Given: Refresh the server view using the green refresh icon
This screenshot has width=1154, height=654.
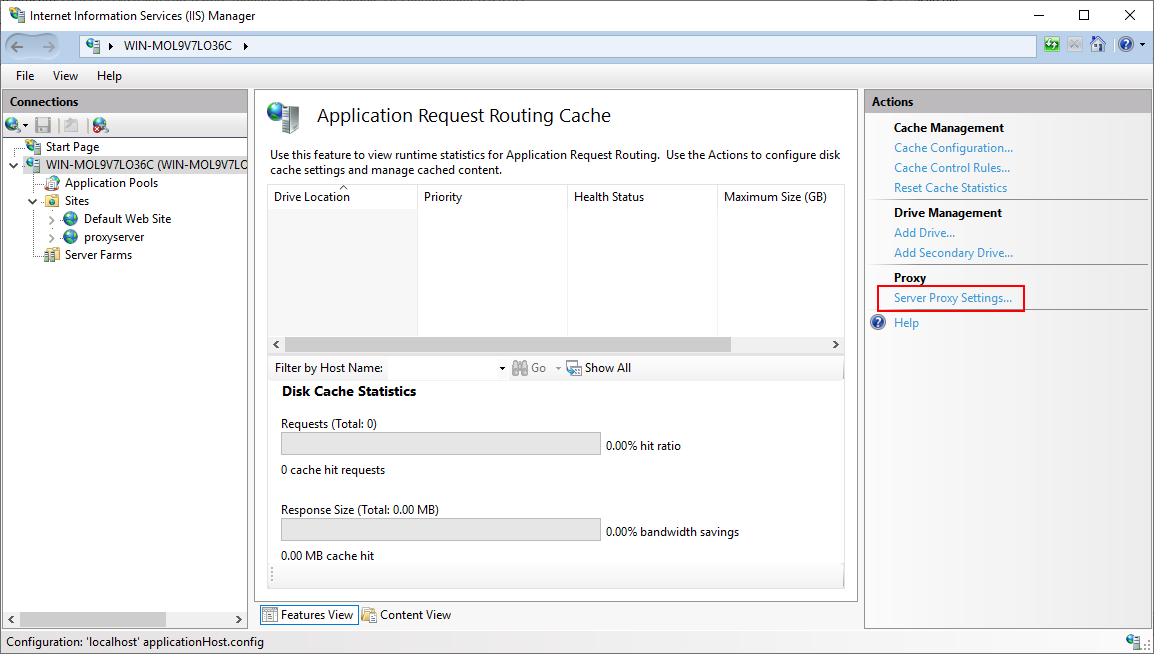Looking at the screenshot, I should pos(1049,44).
